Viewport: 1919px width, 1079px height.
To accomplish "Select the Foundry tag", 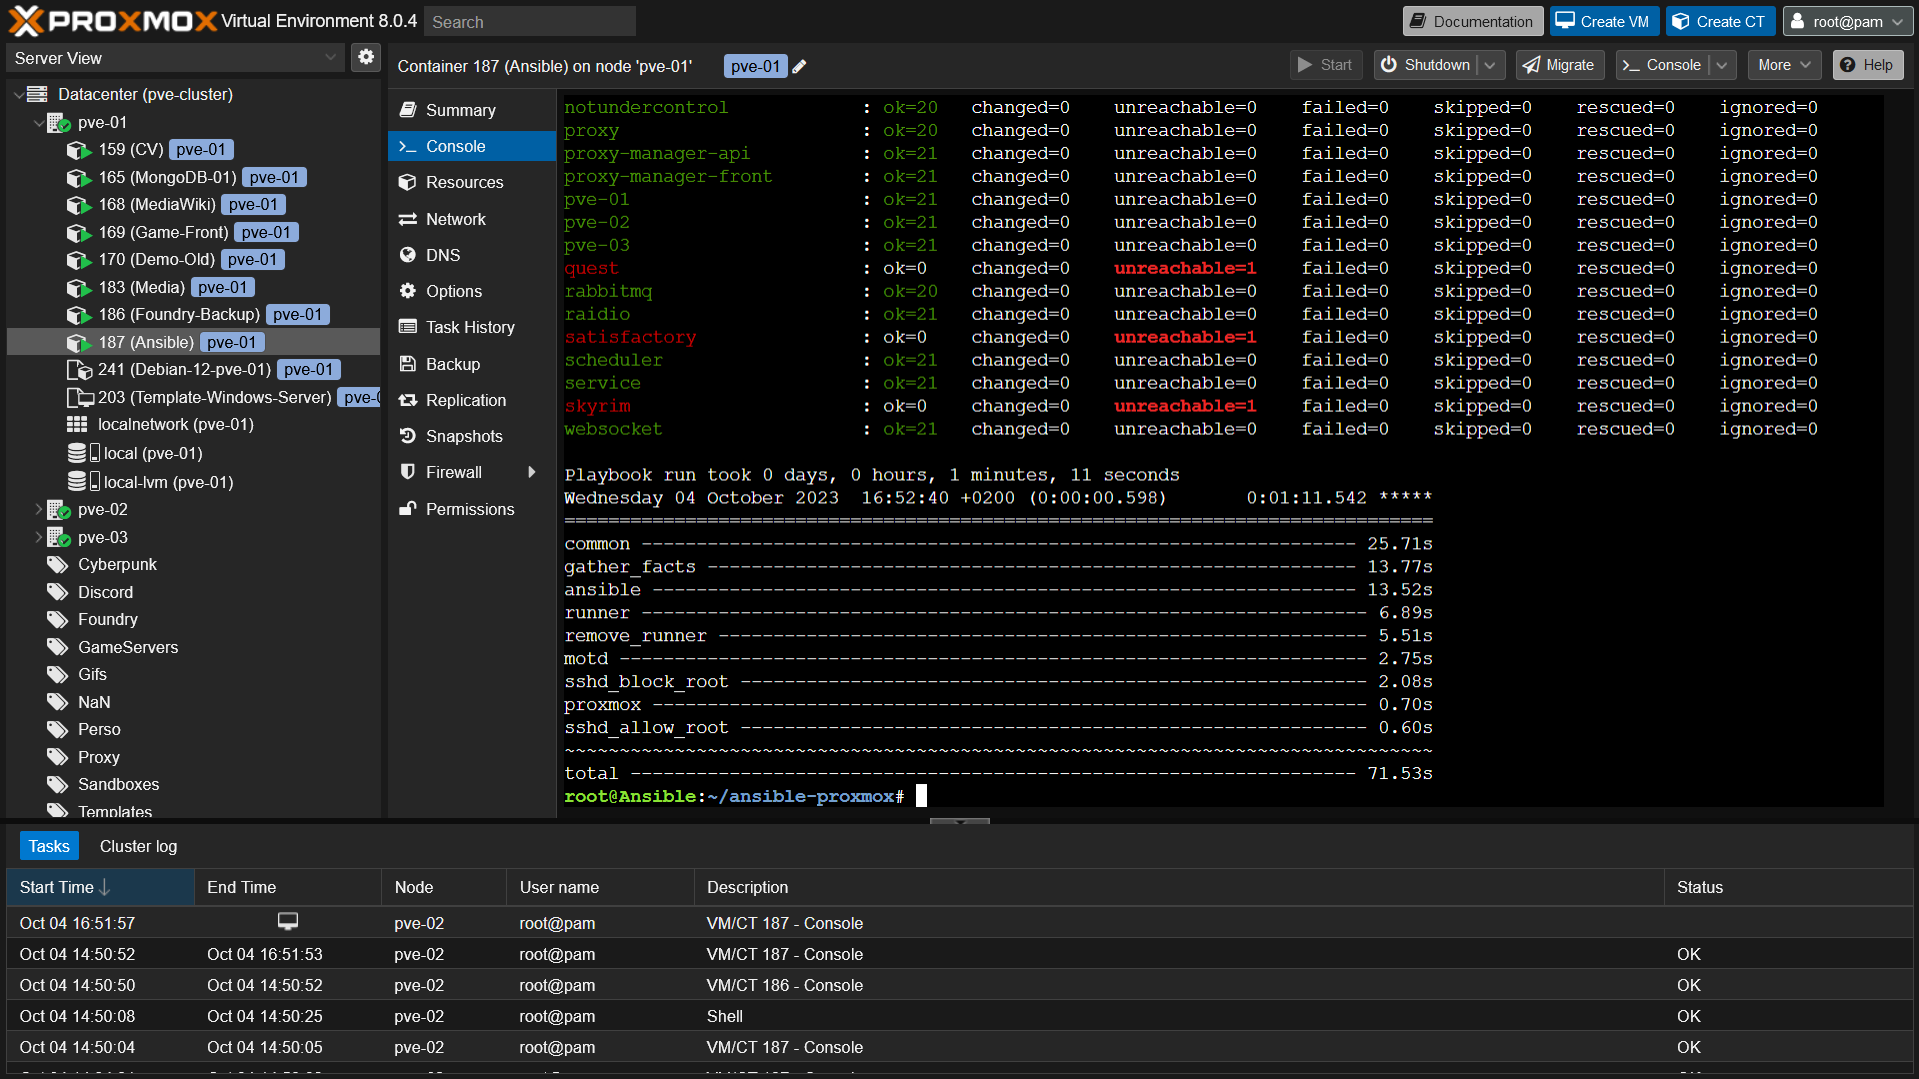I will (x=108, y=619).
